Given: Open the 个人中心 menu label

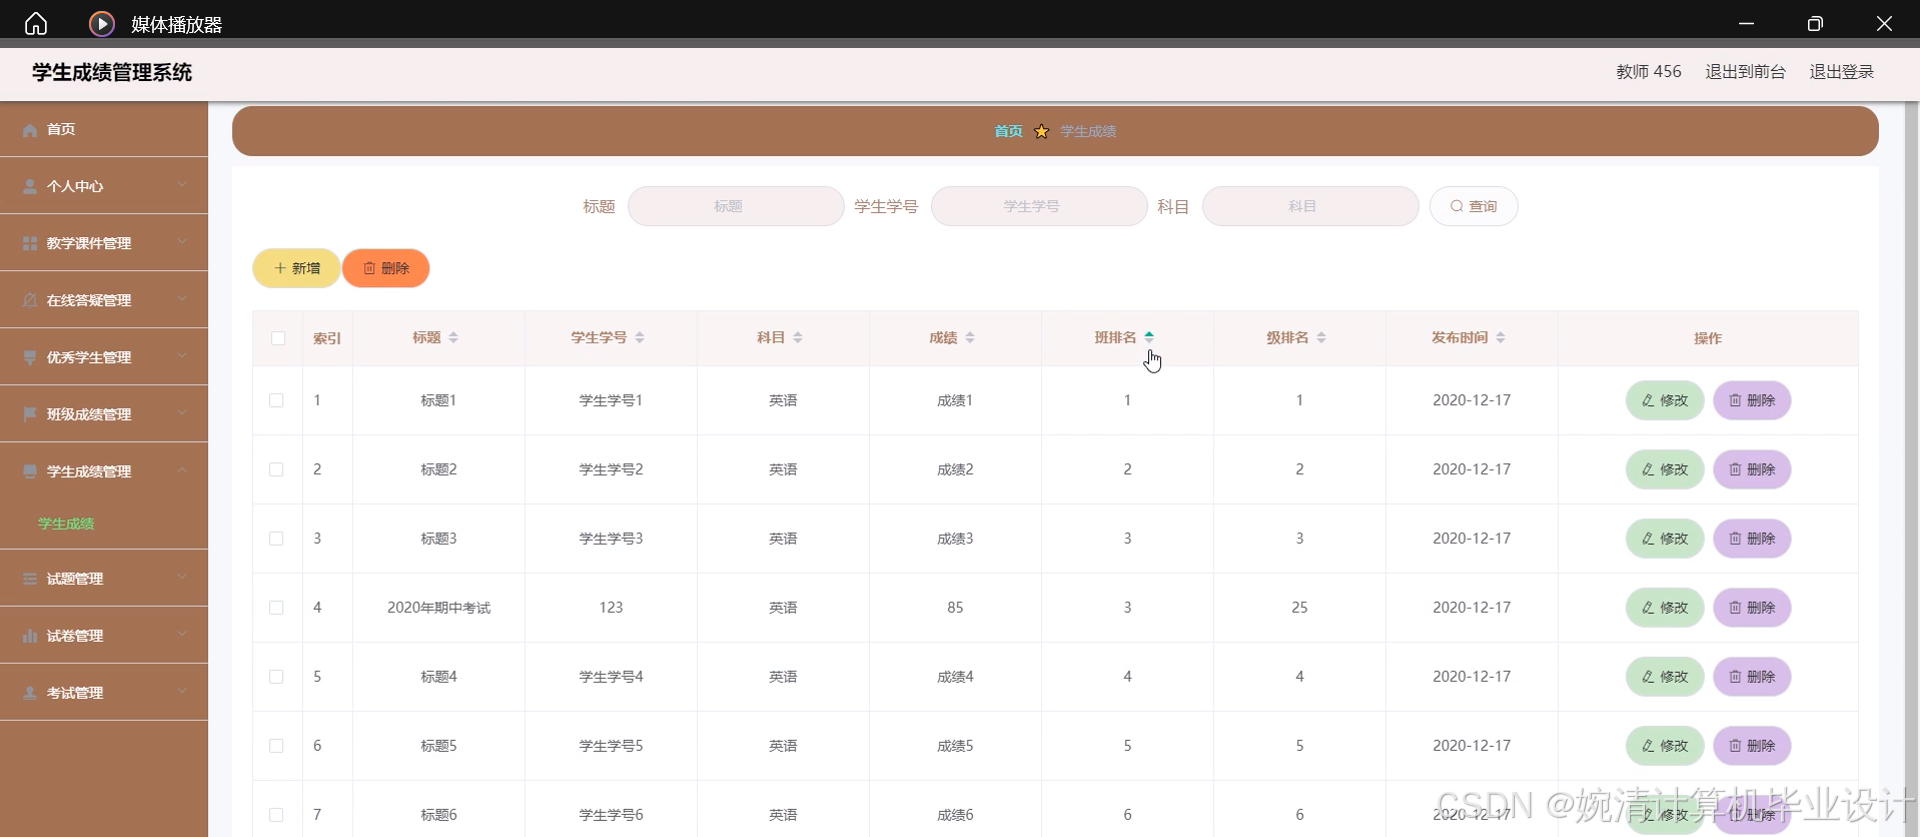Looking at the screenshot, I should 75,187.
